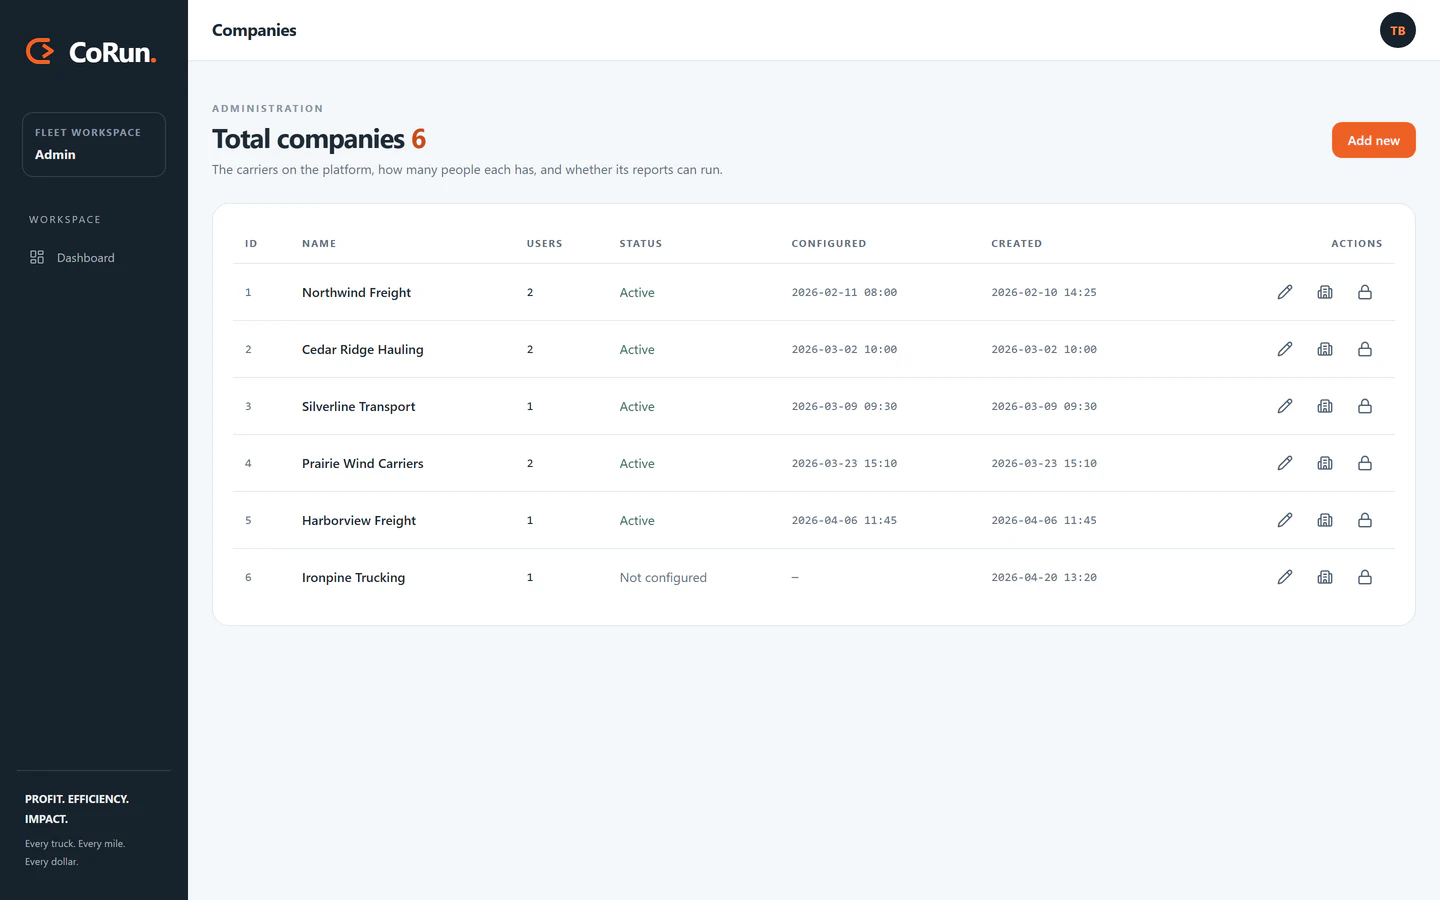Click the Prairie Wind Carriers name
Screen dimensions: 1440x900
coord(363,463)
